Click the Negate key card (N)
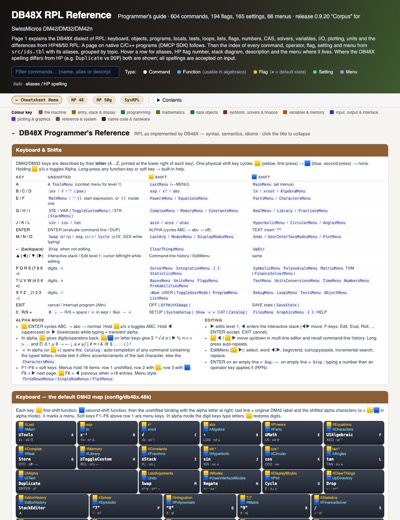The height and width of the screenshot is (520, 400). point(231,481)
